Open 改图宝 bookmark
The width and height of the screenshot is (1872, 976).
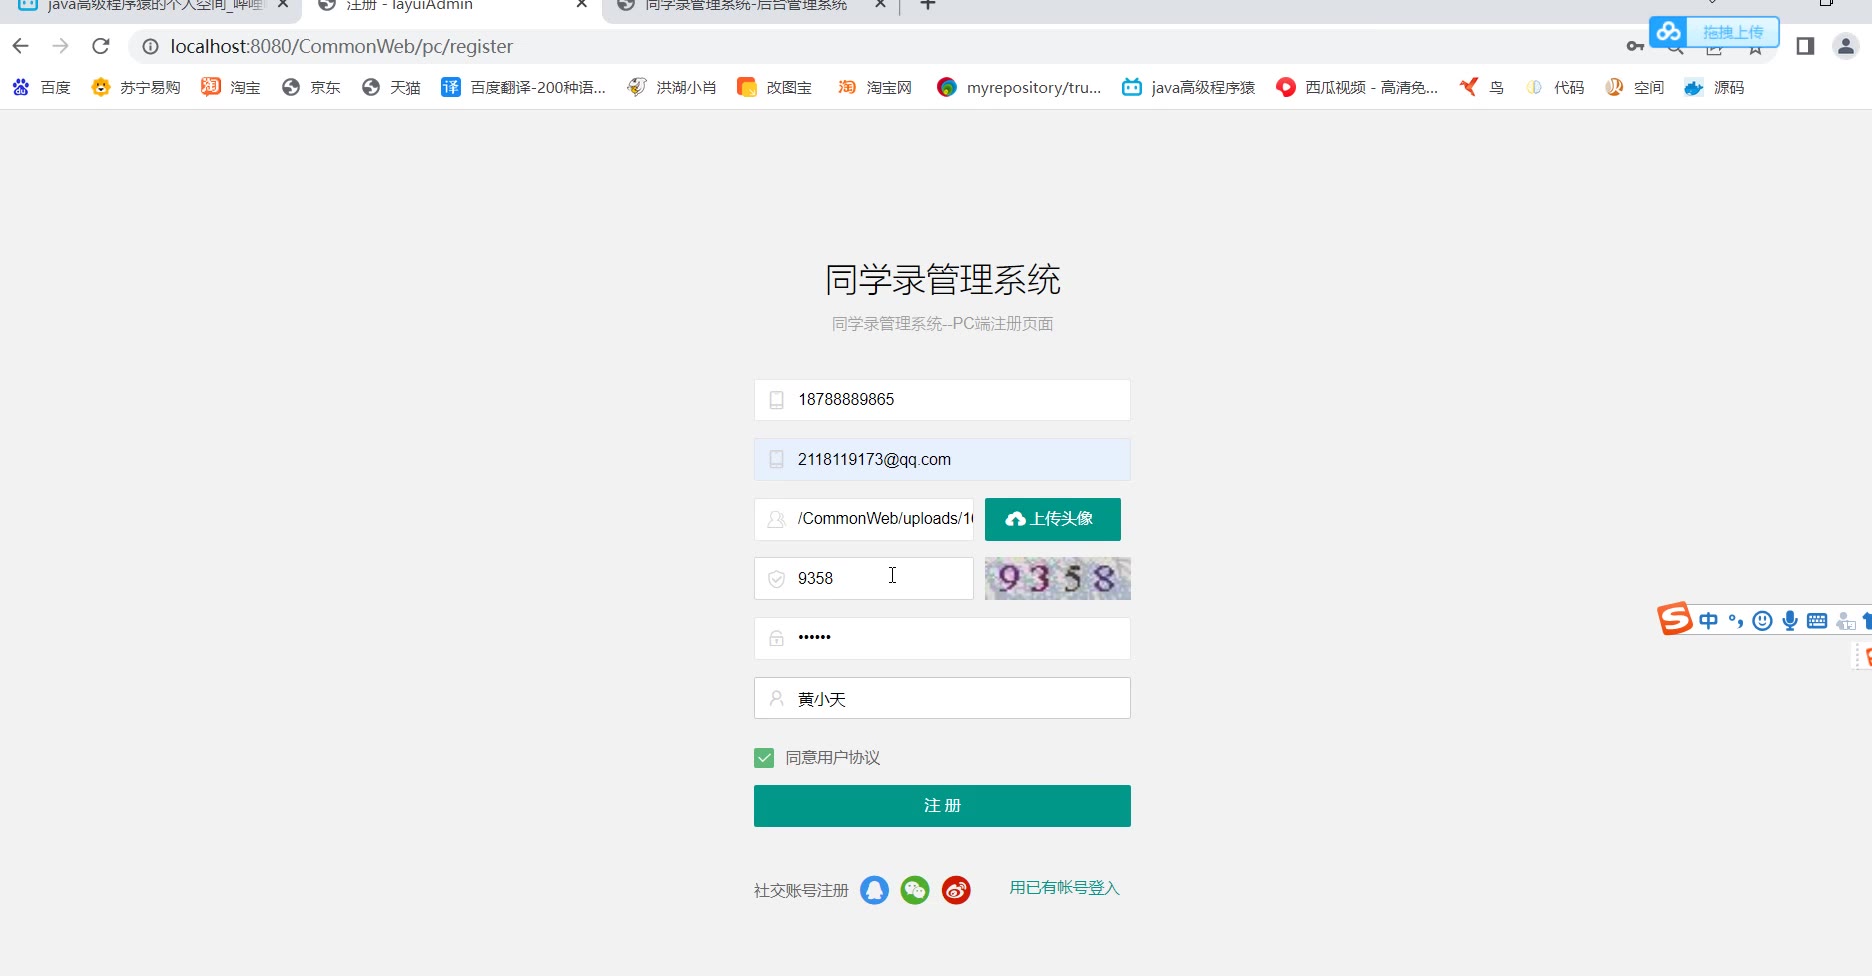click(x=774, y=87)
